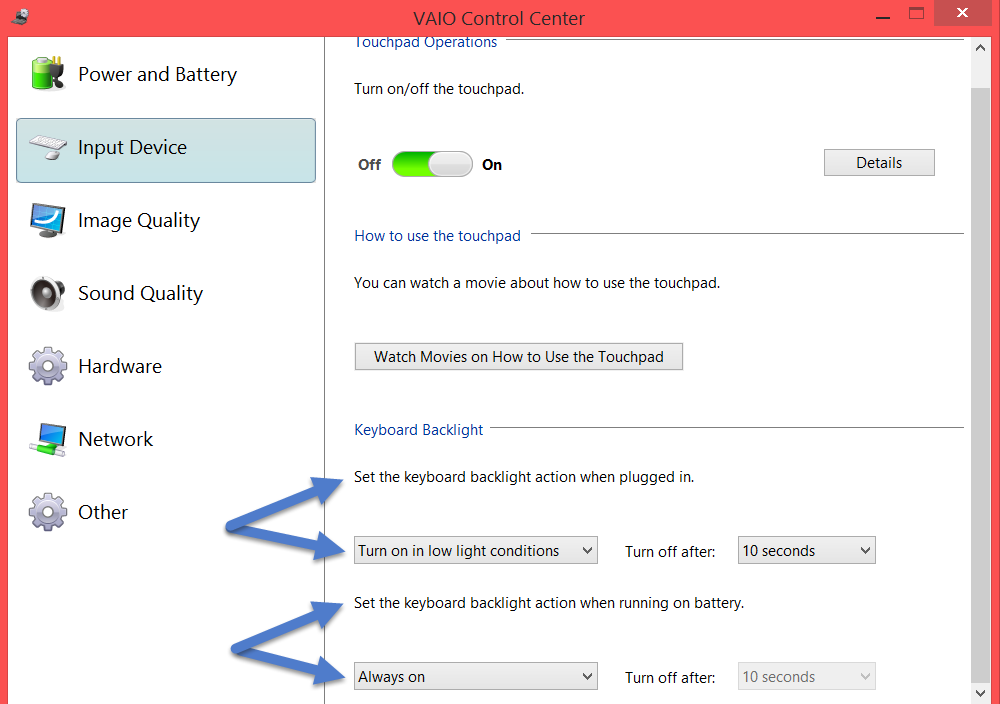Open touchpad Details
This screenshot has width=1000, height=704.
879,163
